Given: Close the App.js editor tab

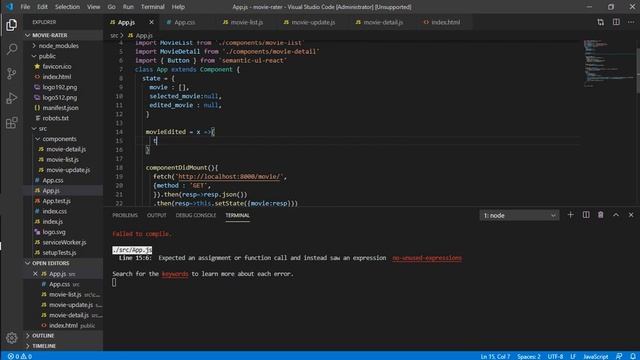Looking at the screenshot, I should (x=151, y=22).
